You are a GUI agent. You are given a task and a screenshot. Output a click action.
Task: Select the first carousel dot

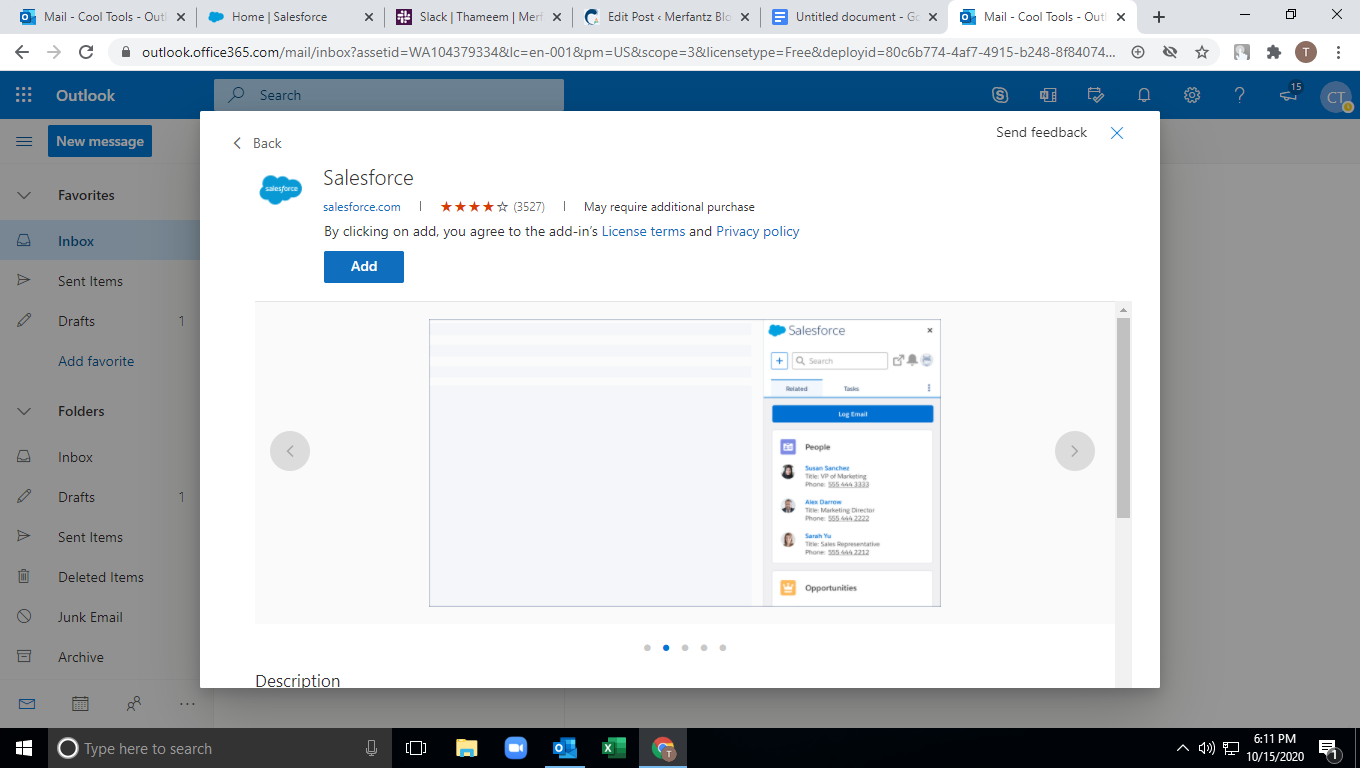pyautogui.click(x=647, y=648)
